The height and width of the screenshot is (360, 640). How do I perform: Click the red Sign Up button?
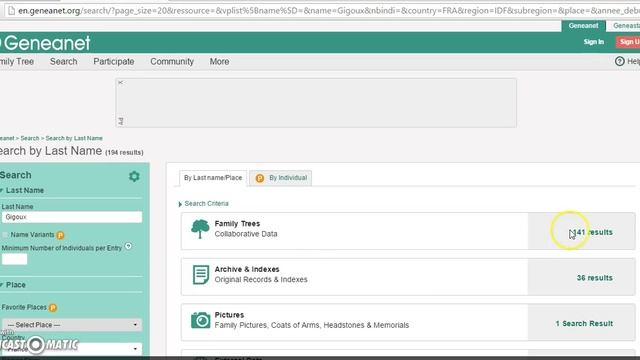click(629, 42)
